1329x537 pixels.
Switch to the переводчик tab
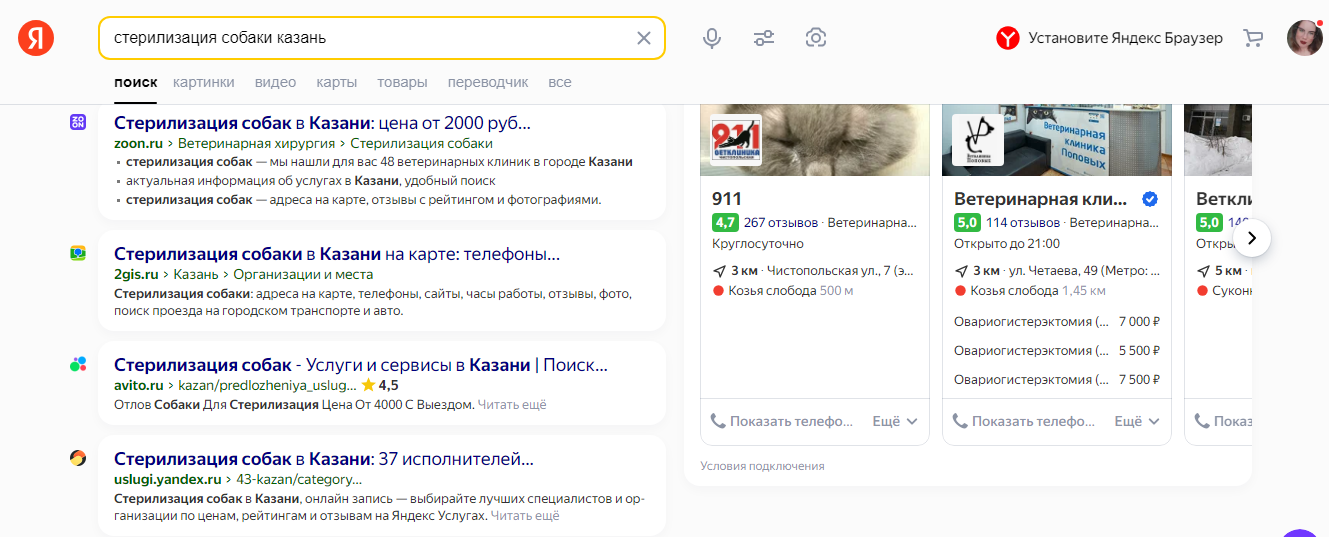[x=488, y=82]
